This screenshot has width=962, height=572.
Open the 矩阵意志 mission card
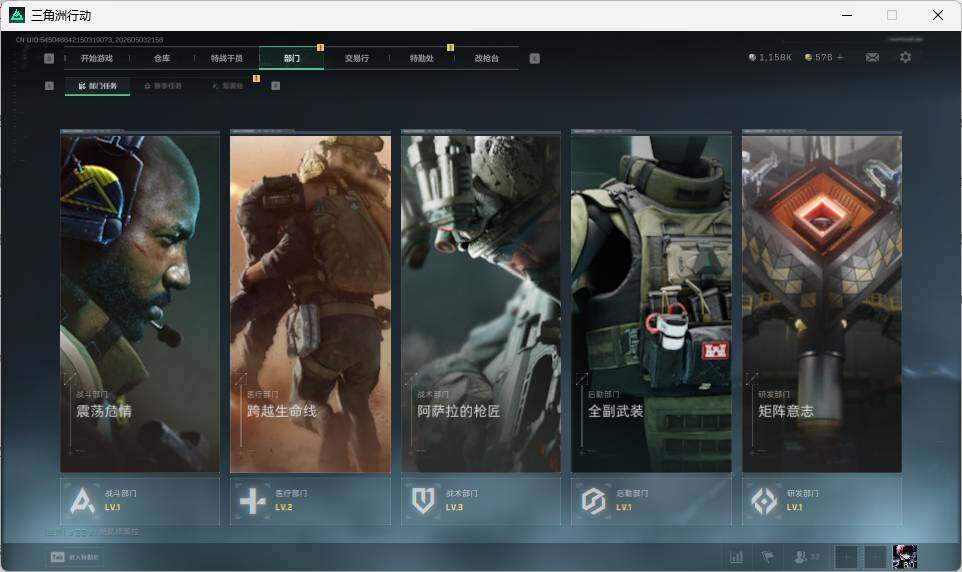tap(822, 304)
